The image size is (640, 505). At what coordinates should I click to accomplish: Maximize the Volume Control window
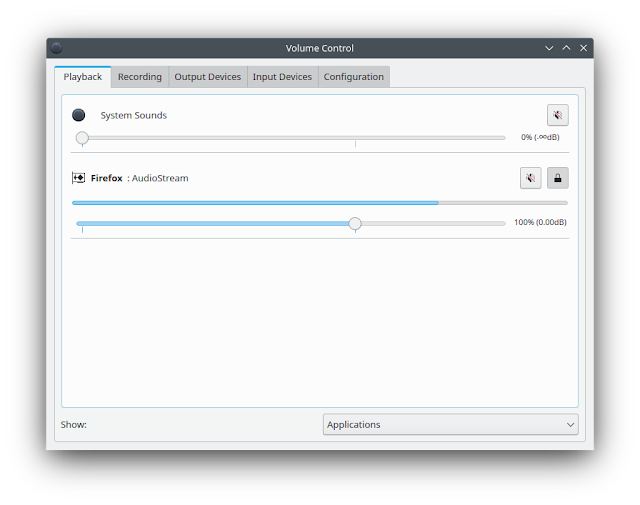566,48
